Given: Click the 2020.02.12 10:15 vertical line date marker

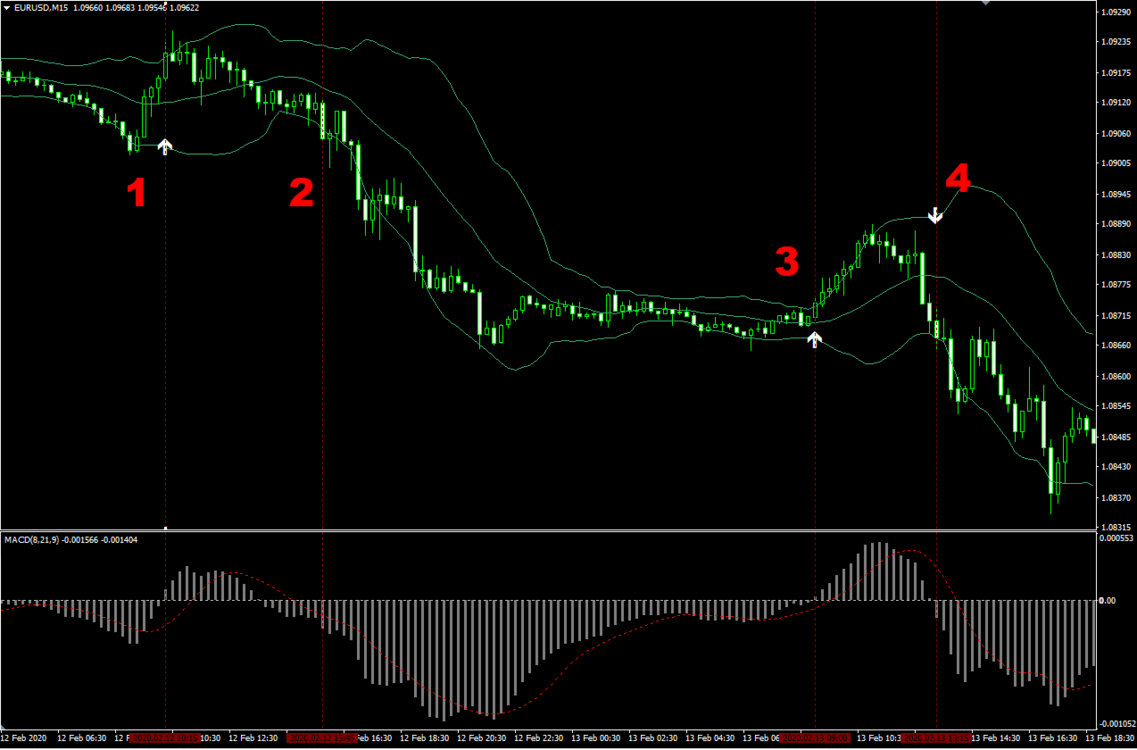Looking at the screenshot, I should tap(165, 738).
